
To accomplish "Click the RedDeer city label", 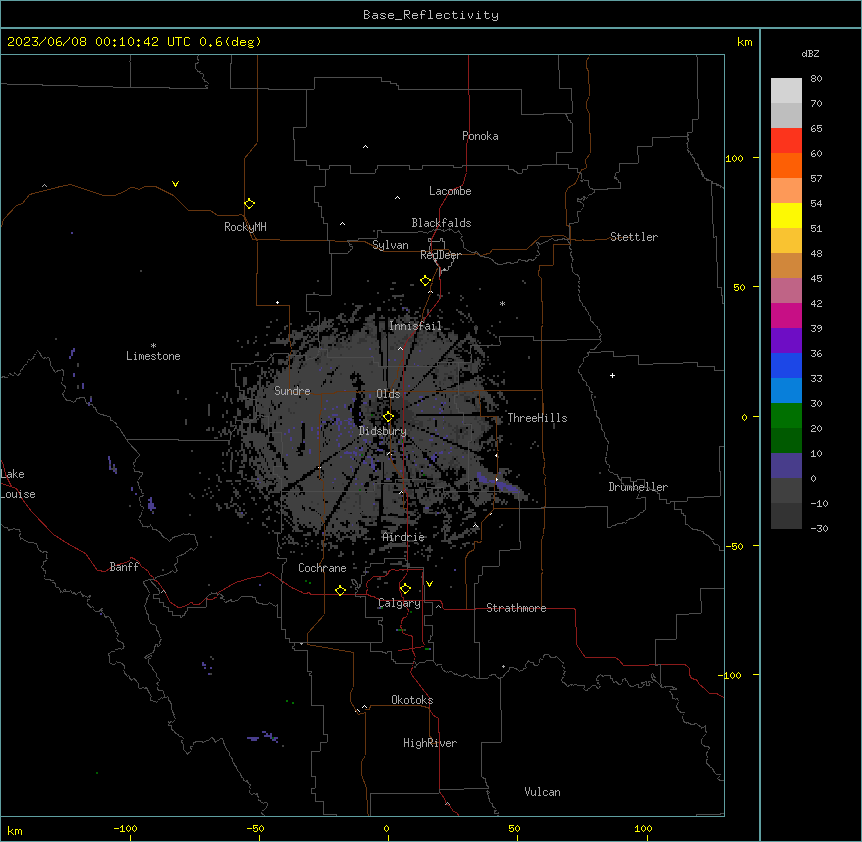I will click(440, 255).
